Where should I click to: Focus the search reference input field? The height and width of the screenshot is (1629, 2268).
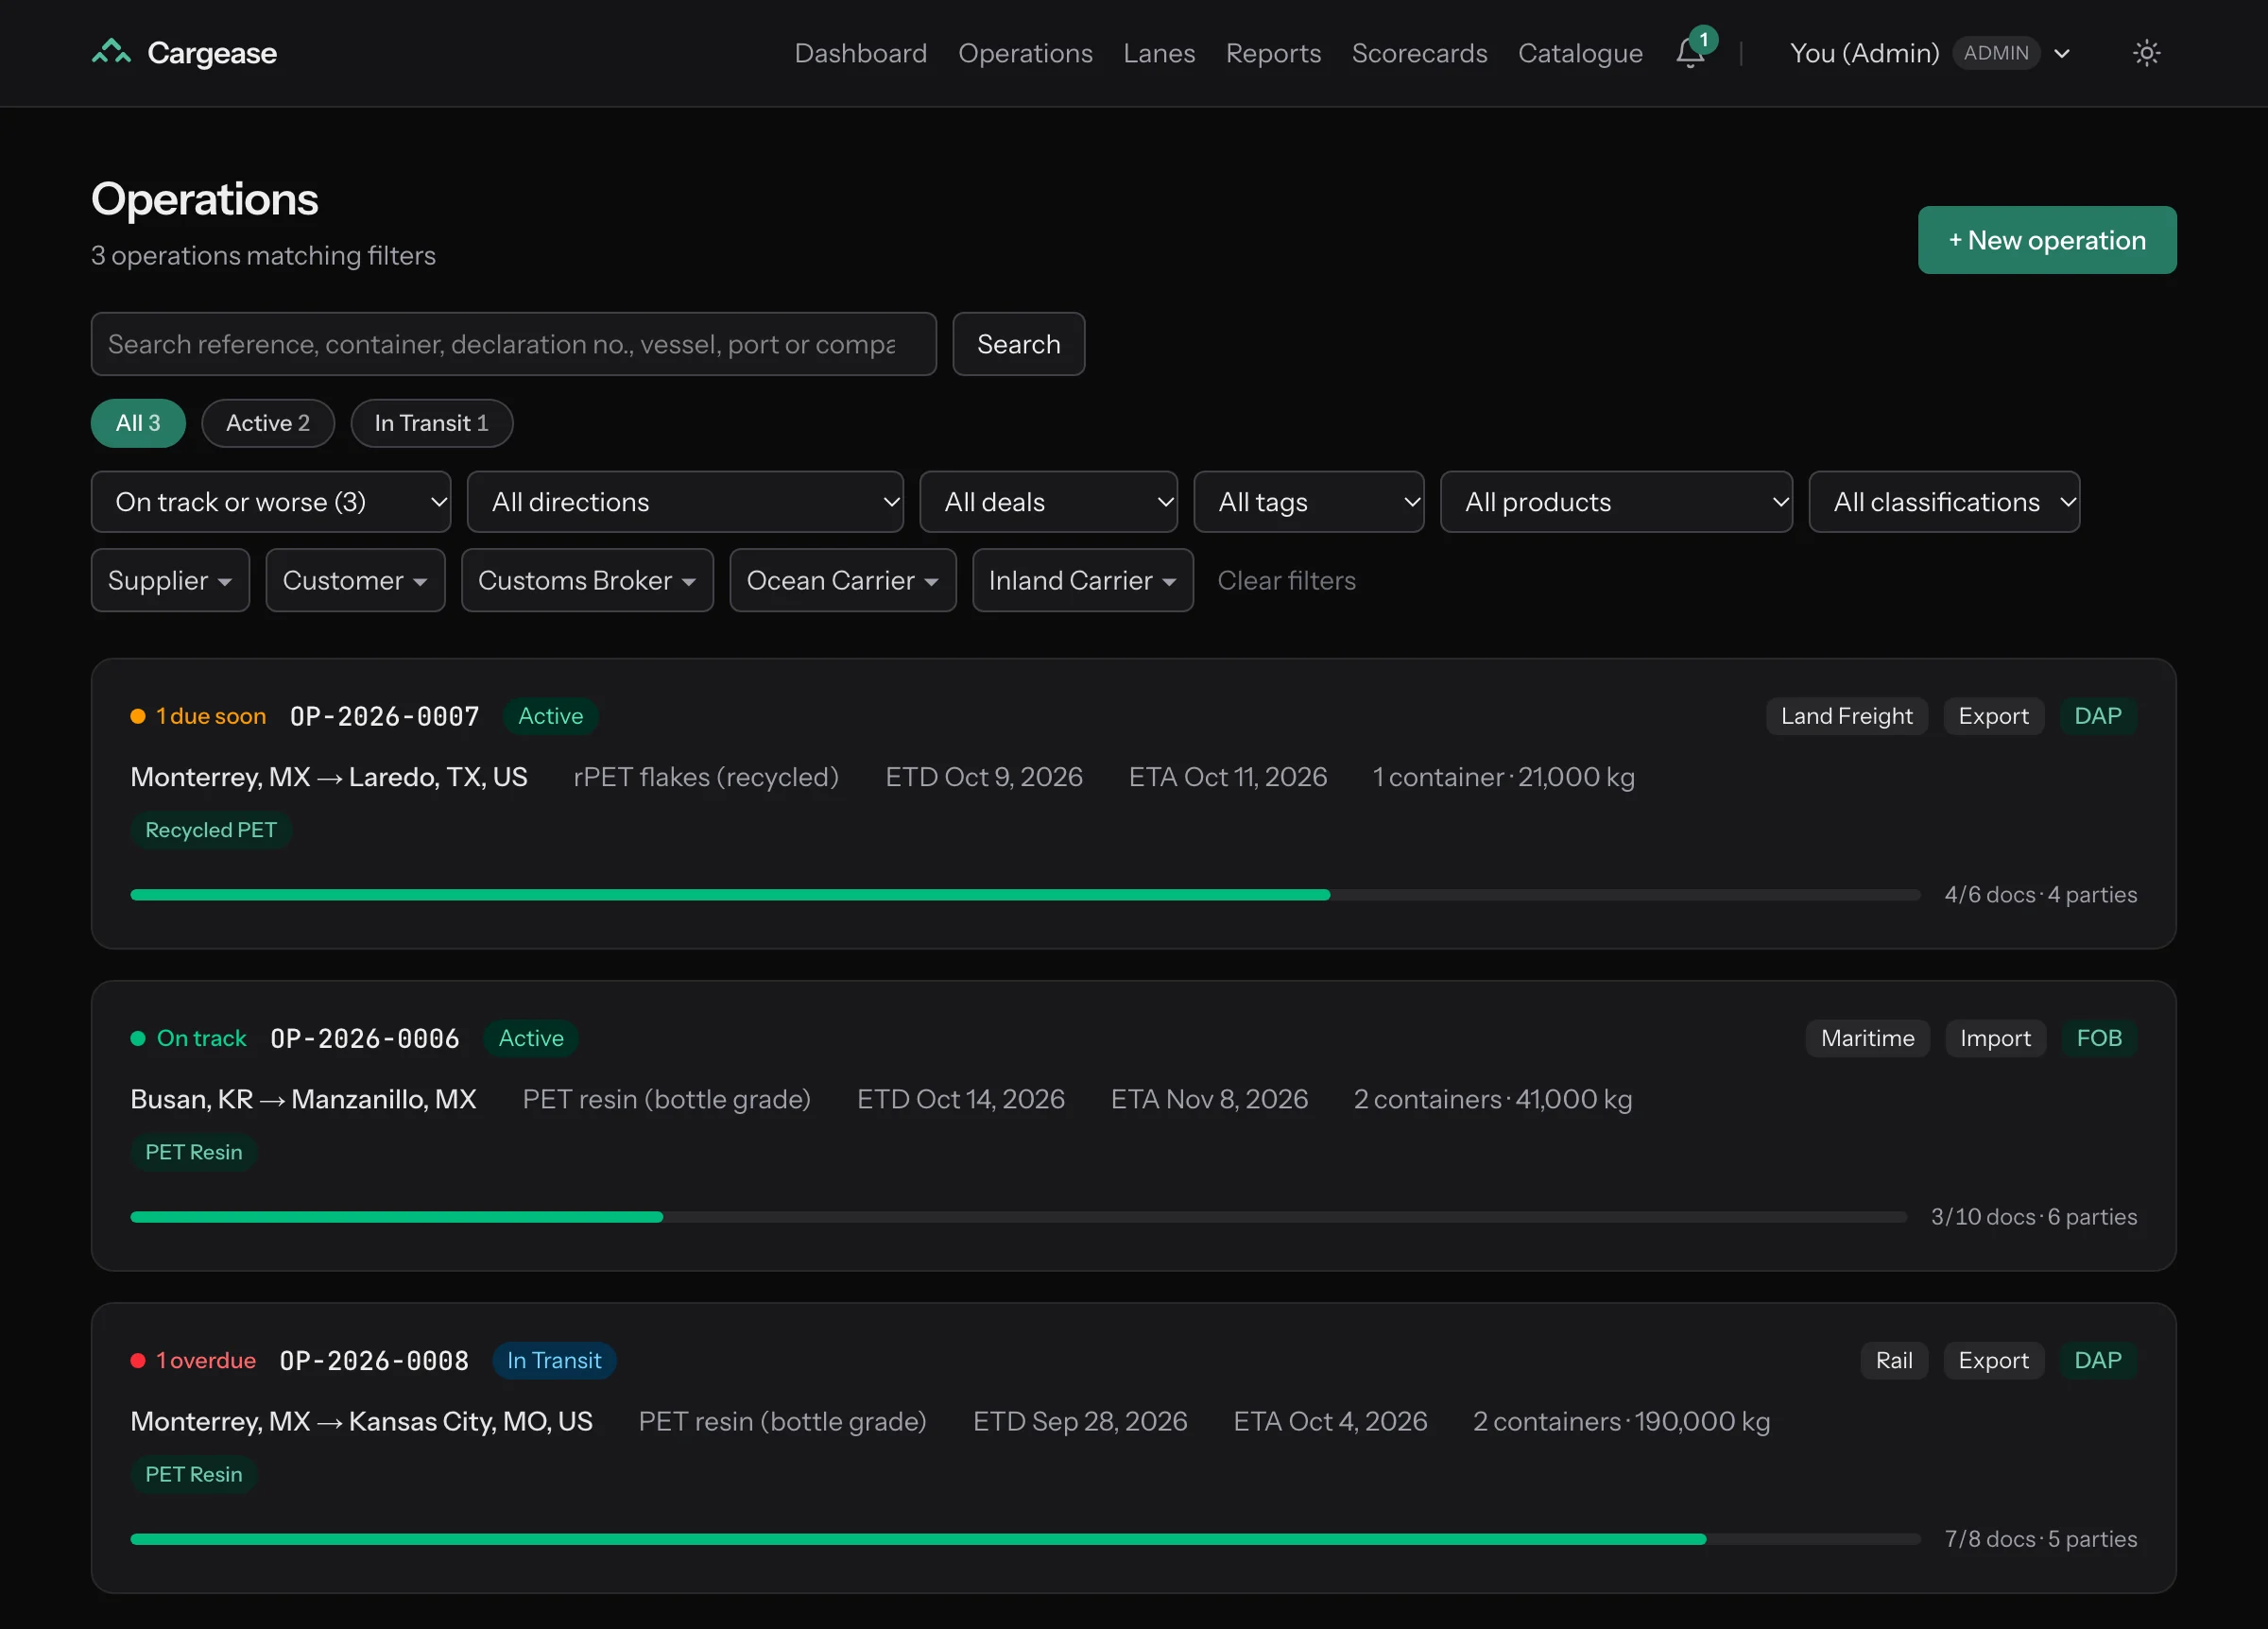point(513,344)
